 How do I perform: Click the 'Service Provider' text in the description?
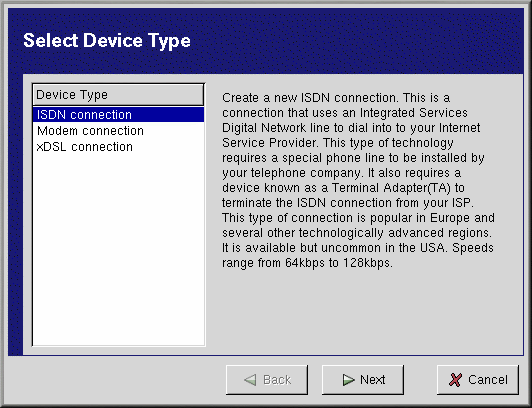pos(269,143)
